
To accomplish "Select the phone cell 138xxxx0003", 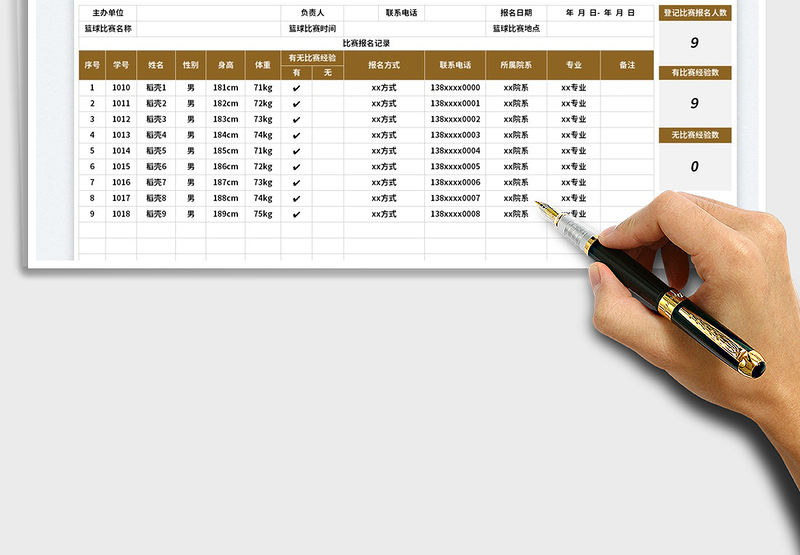I will [455, 135].
